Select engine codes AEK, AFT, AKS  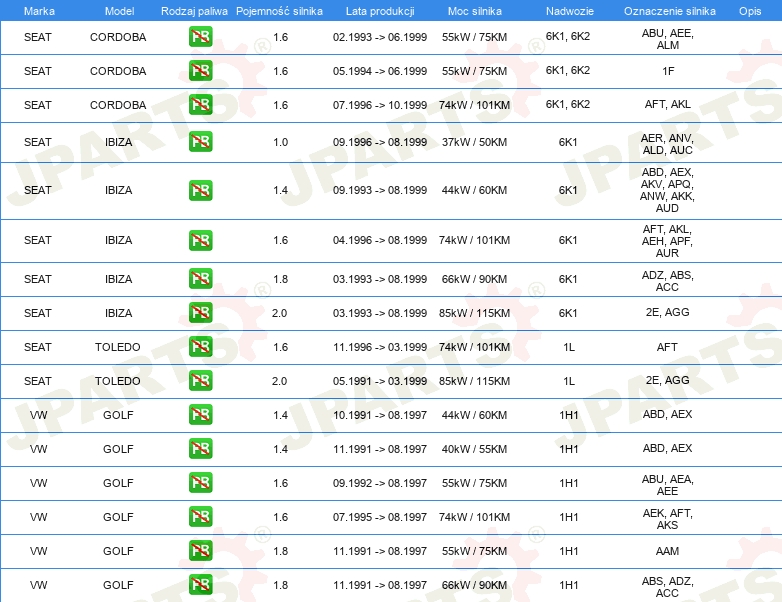[667, 519]
